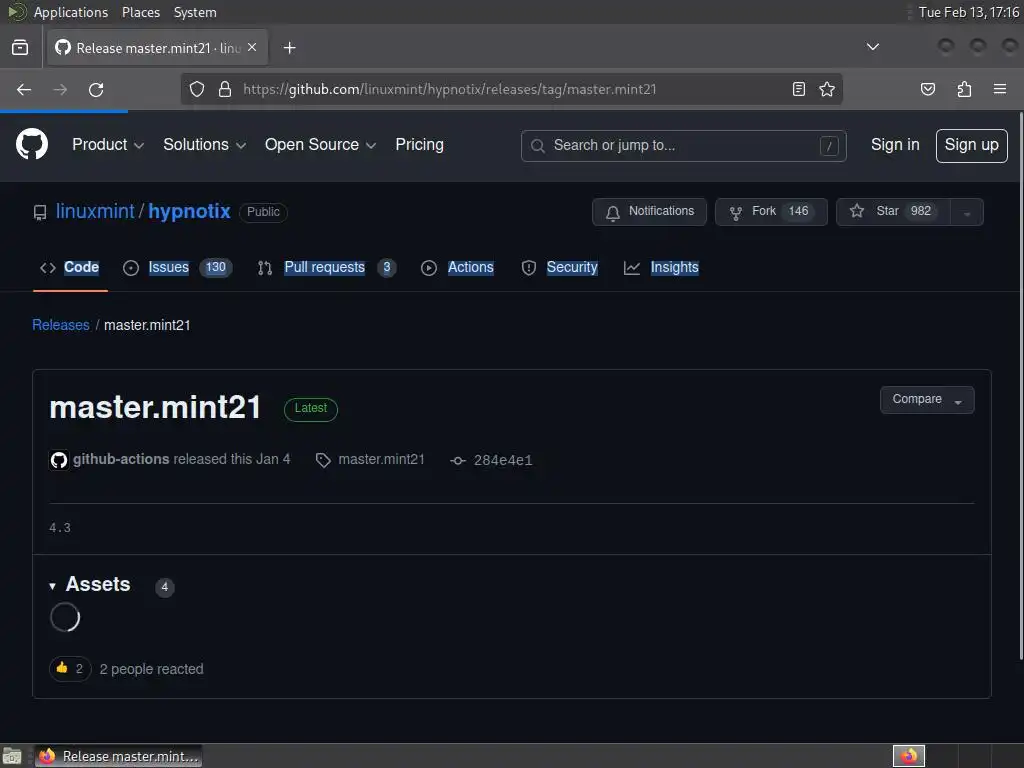Open a new tab with plus icon
This screenshot has height=768, width=1024.
(x=289, y=48)
